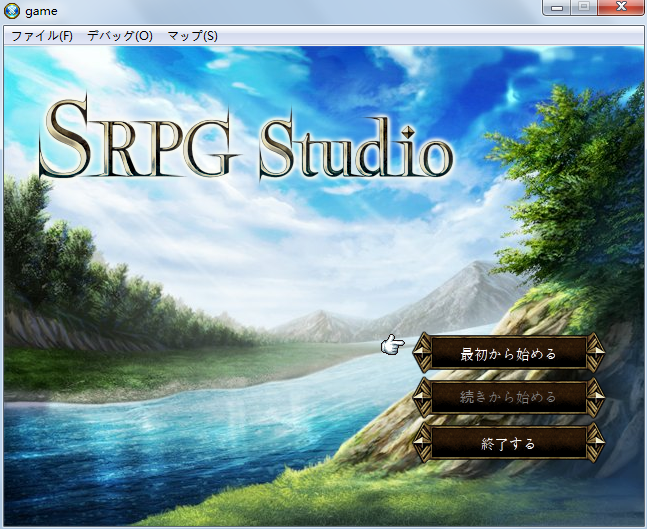The height and width of the screenshot is (529, 647).
Task: Choose 終了する to quit the game
Action: pyautogui.click(x=508, y=444)
